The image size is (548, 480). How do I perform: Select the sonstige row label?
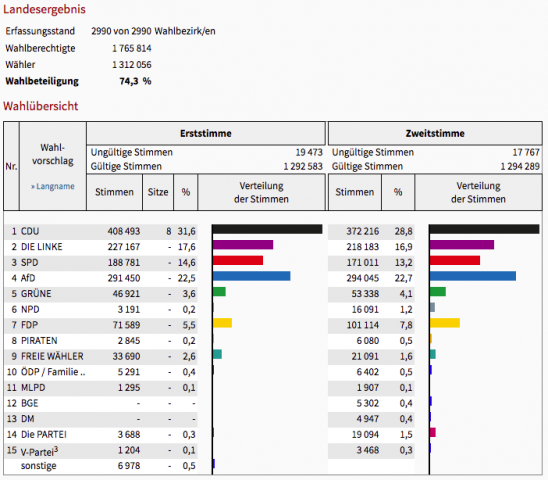pyautogui.click(x=38, y=466)
